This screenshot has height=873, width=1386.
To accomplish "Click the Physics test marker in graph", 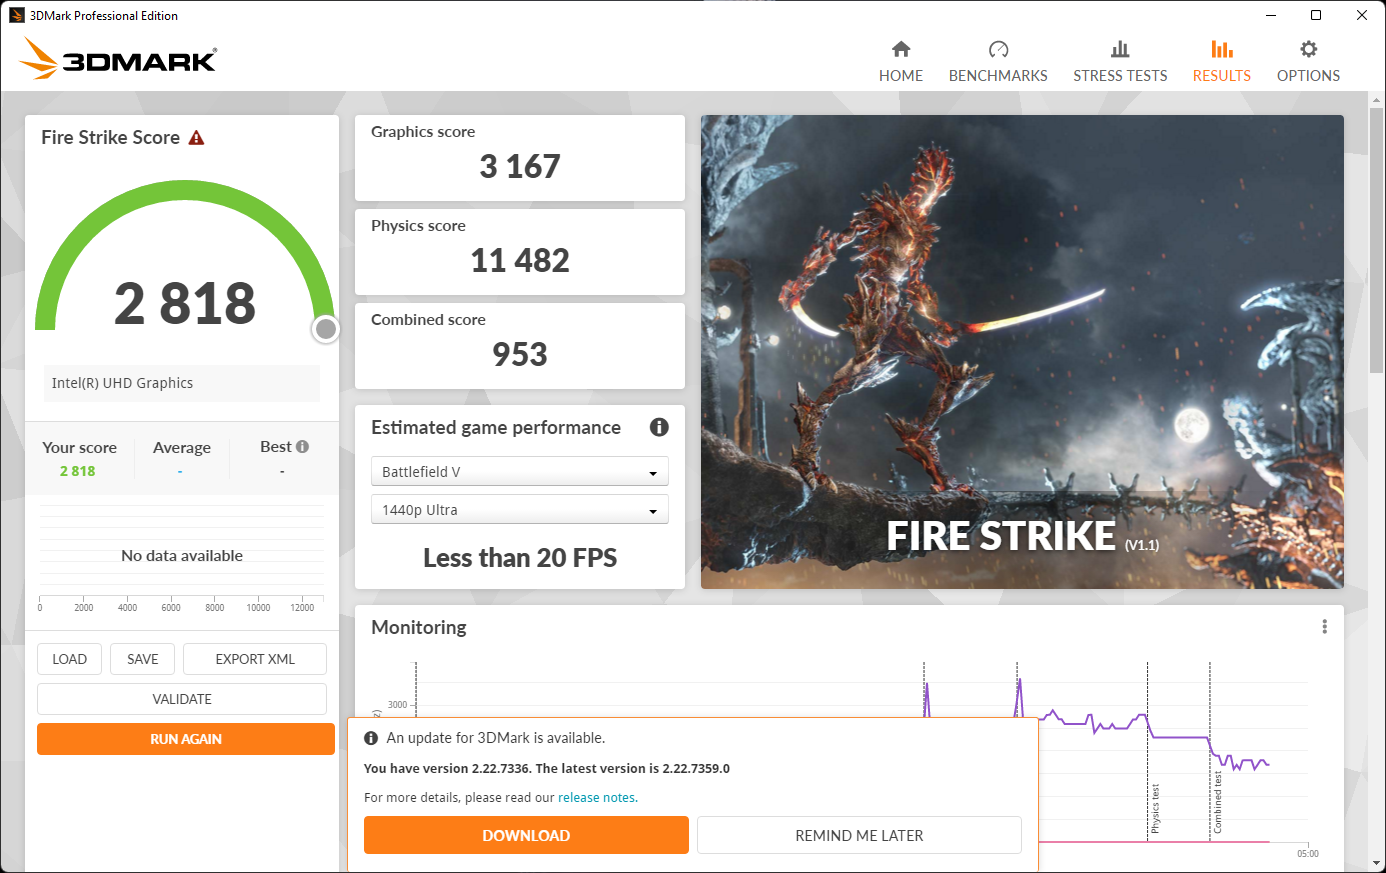I will pos(1155,808).
